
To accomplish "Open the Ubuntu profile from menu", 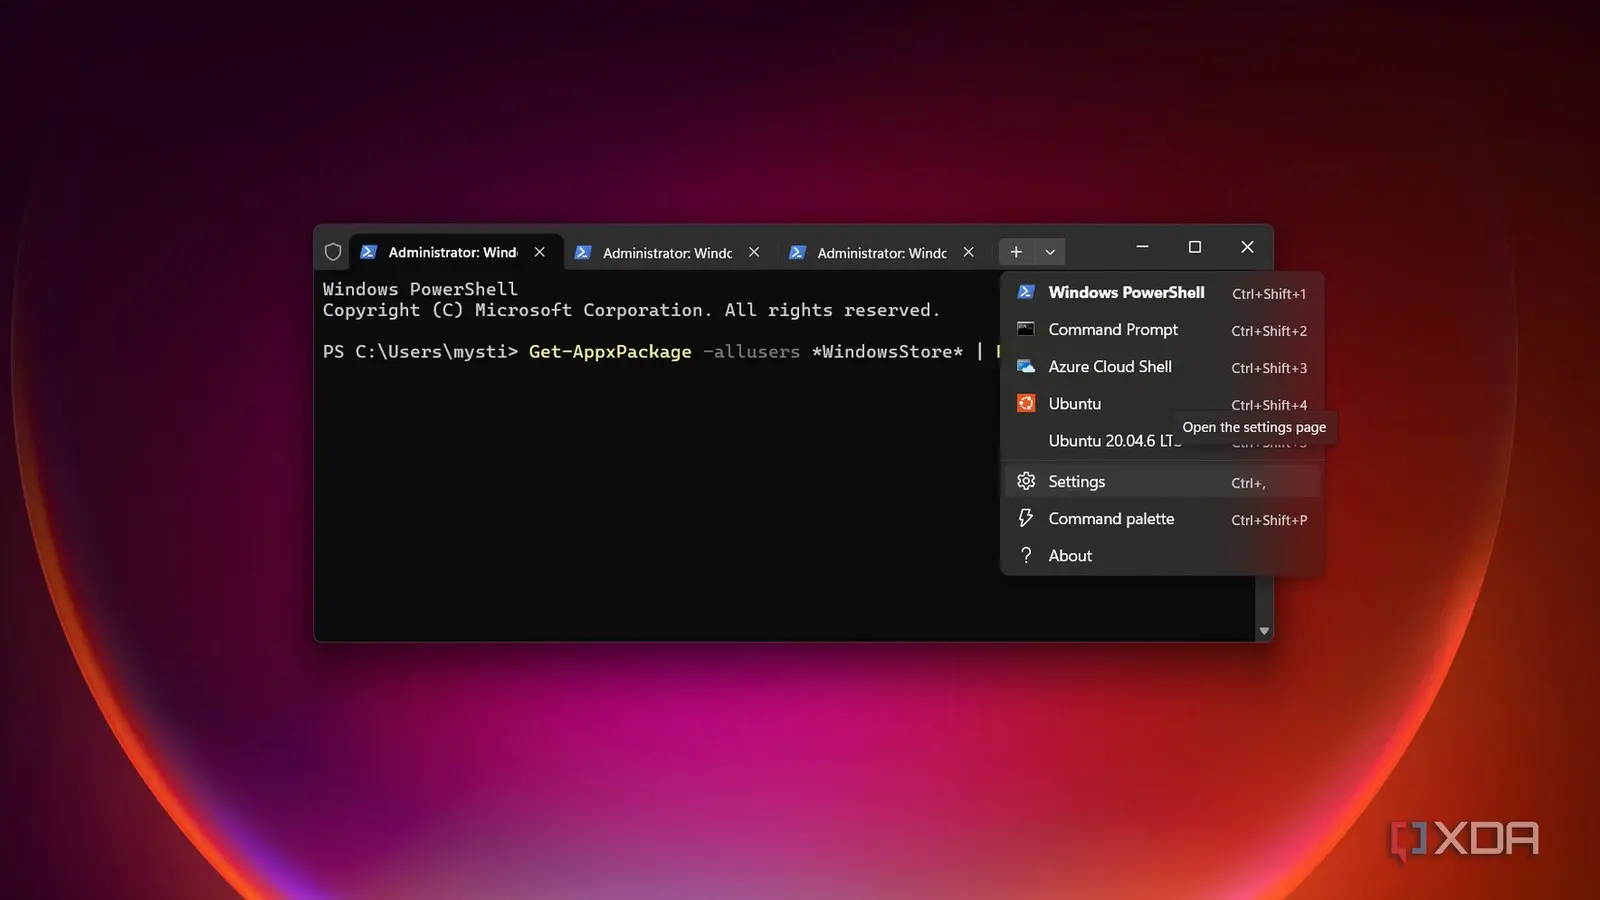I will (1162, 404).
